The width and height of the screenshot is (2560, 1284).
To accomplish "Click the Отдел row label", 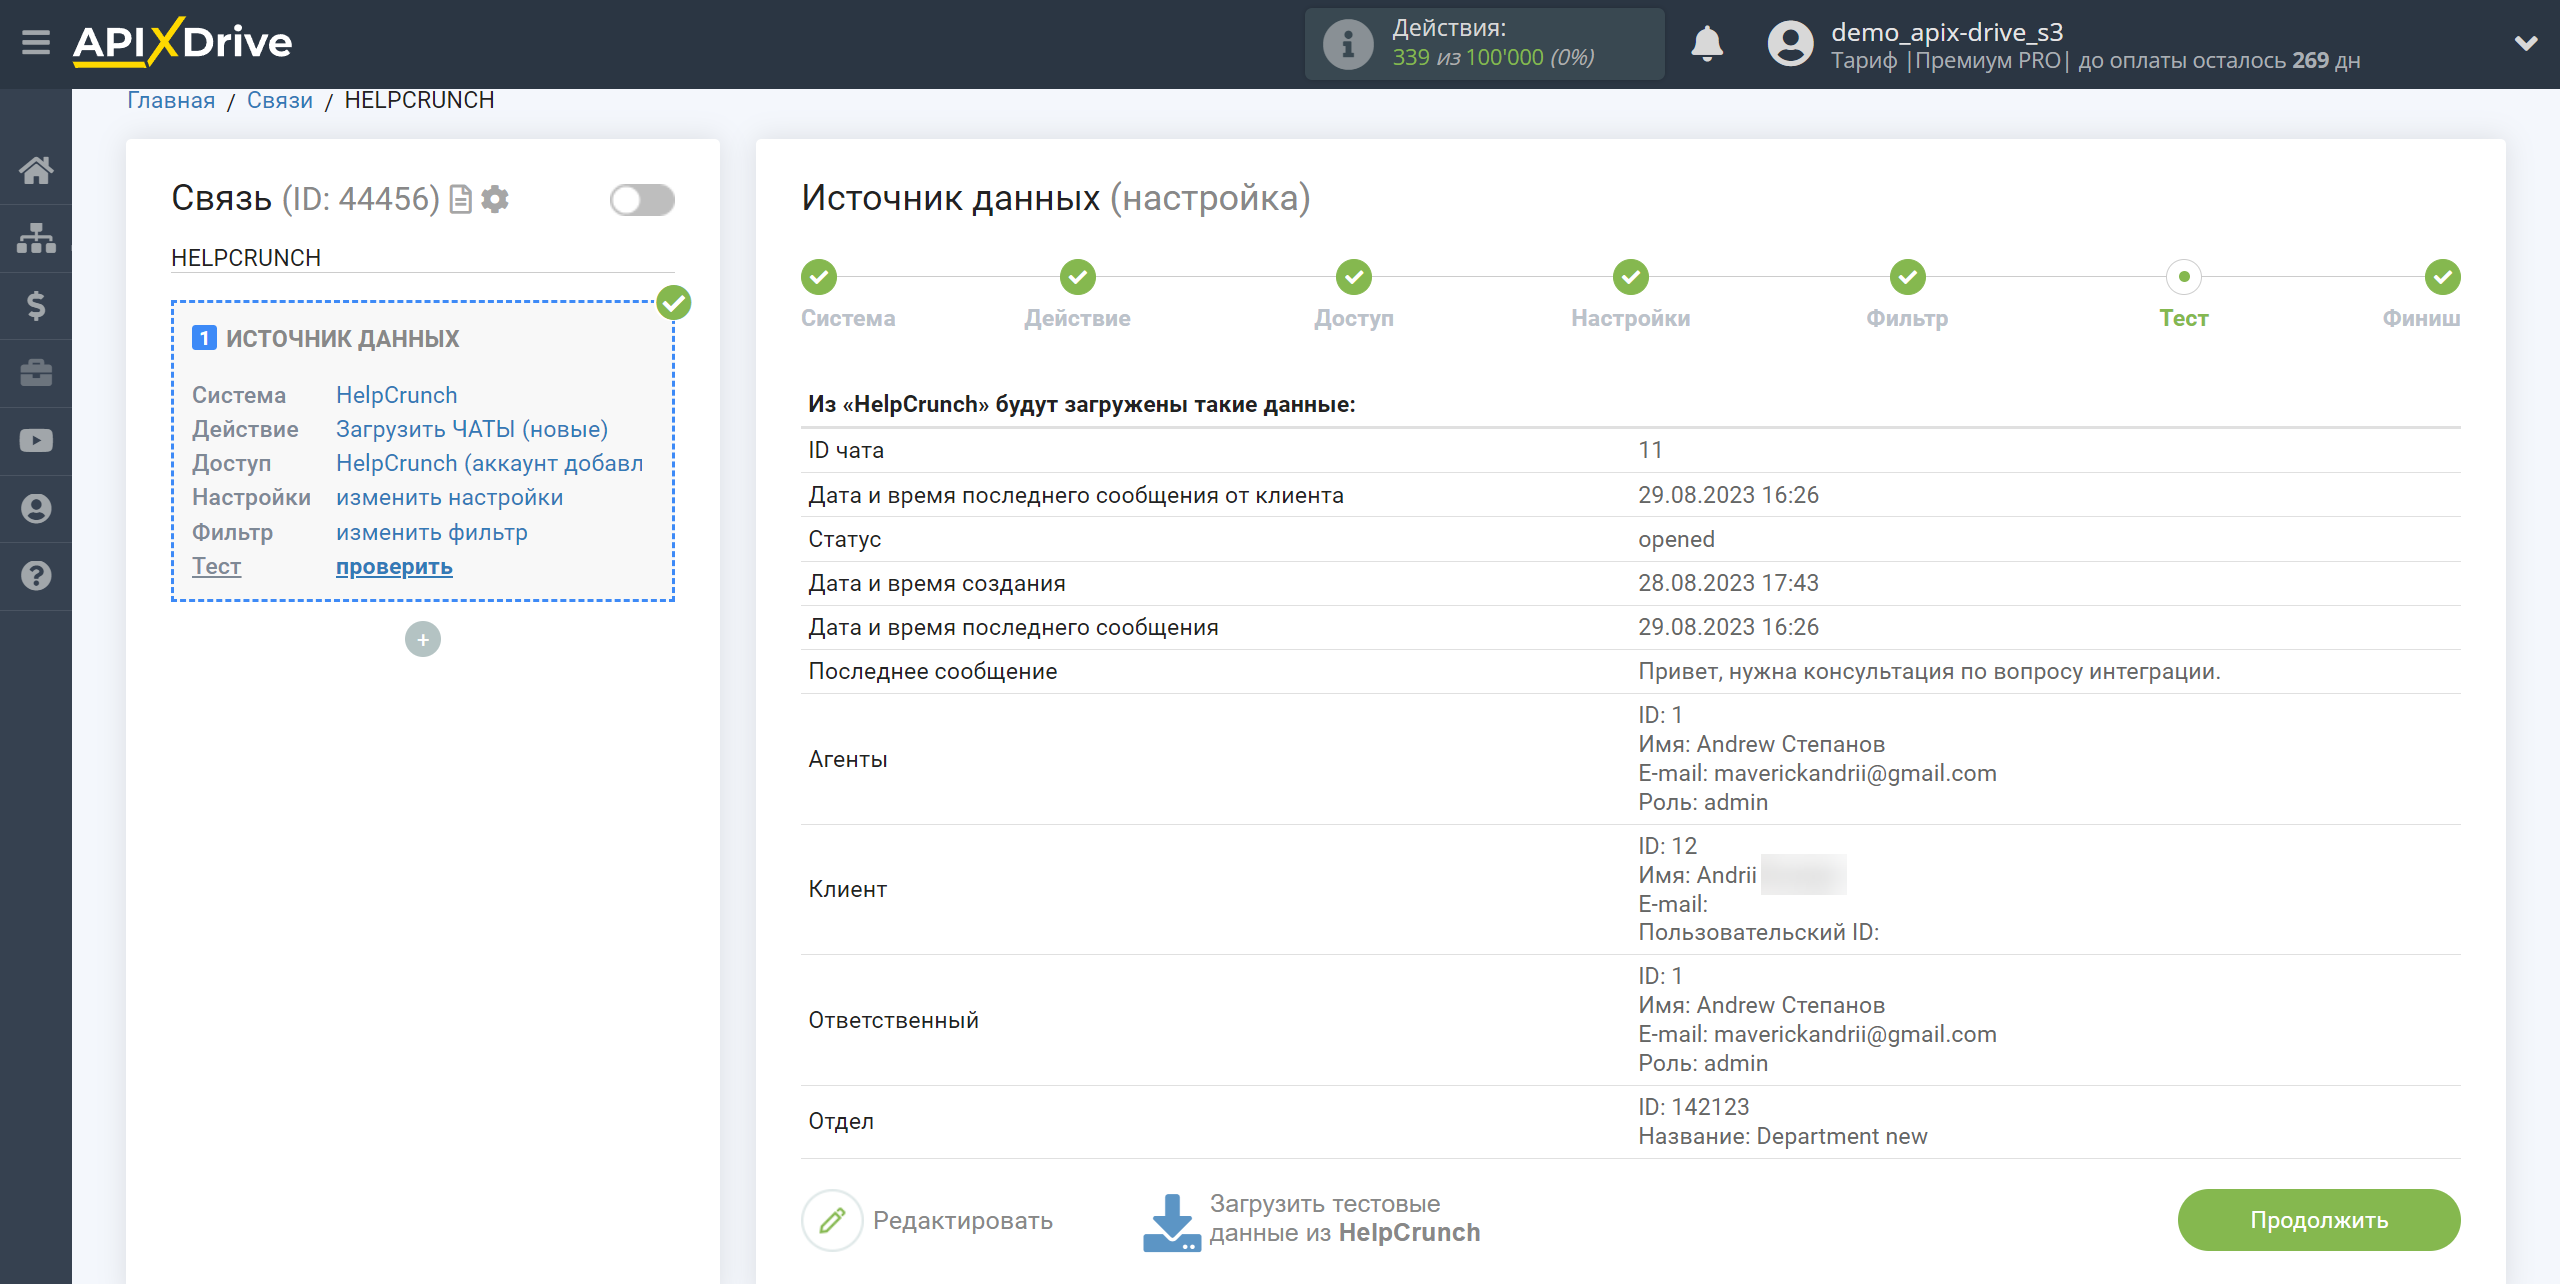I will click(x=841, y=1121).
